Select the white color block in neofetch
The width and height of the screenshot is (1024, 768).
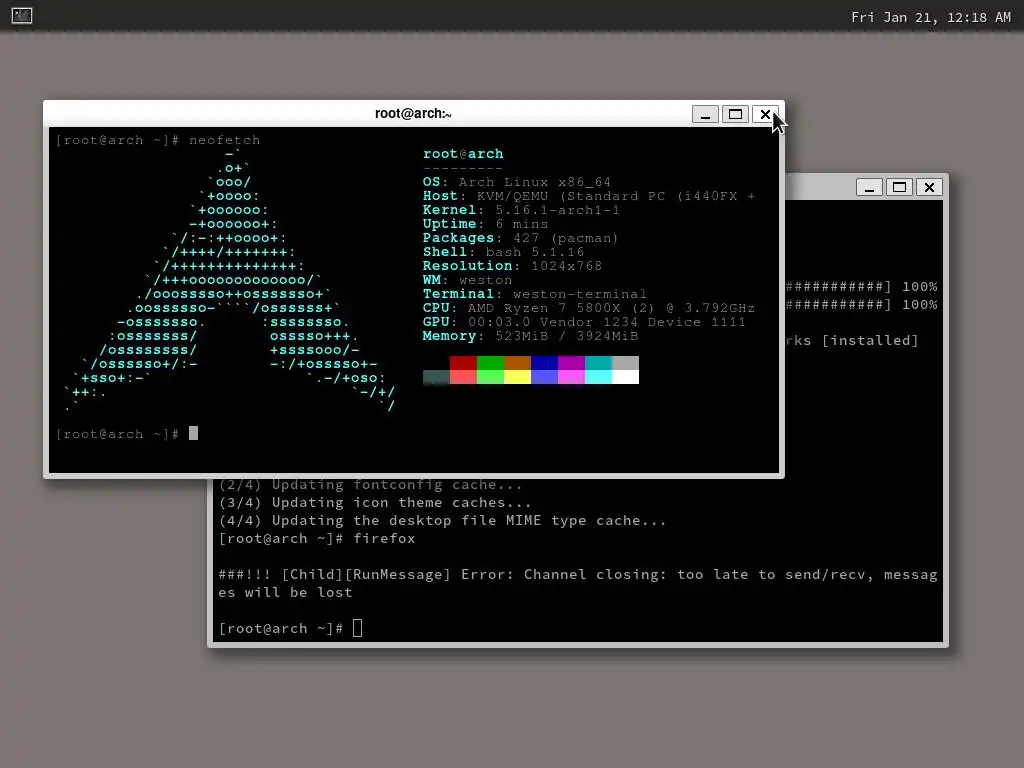(x=625, y=377)
